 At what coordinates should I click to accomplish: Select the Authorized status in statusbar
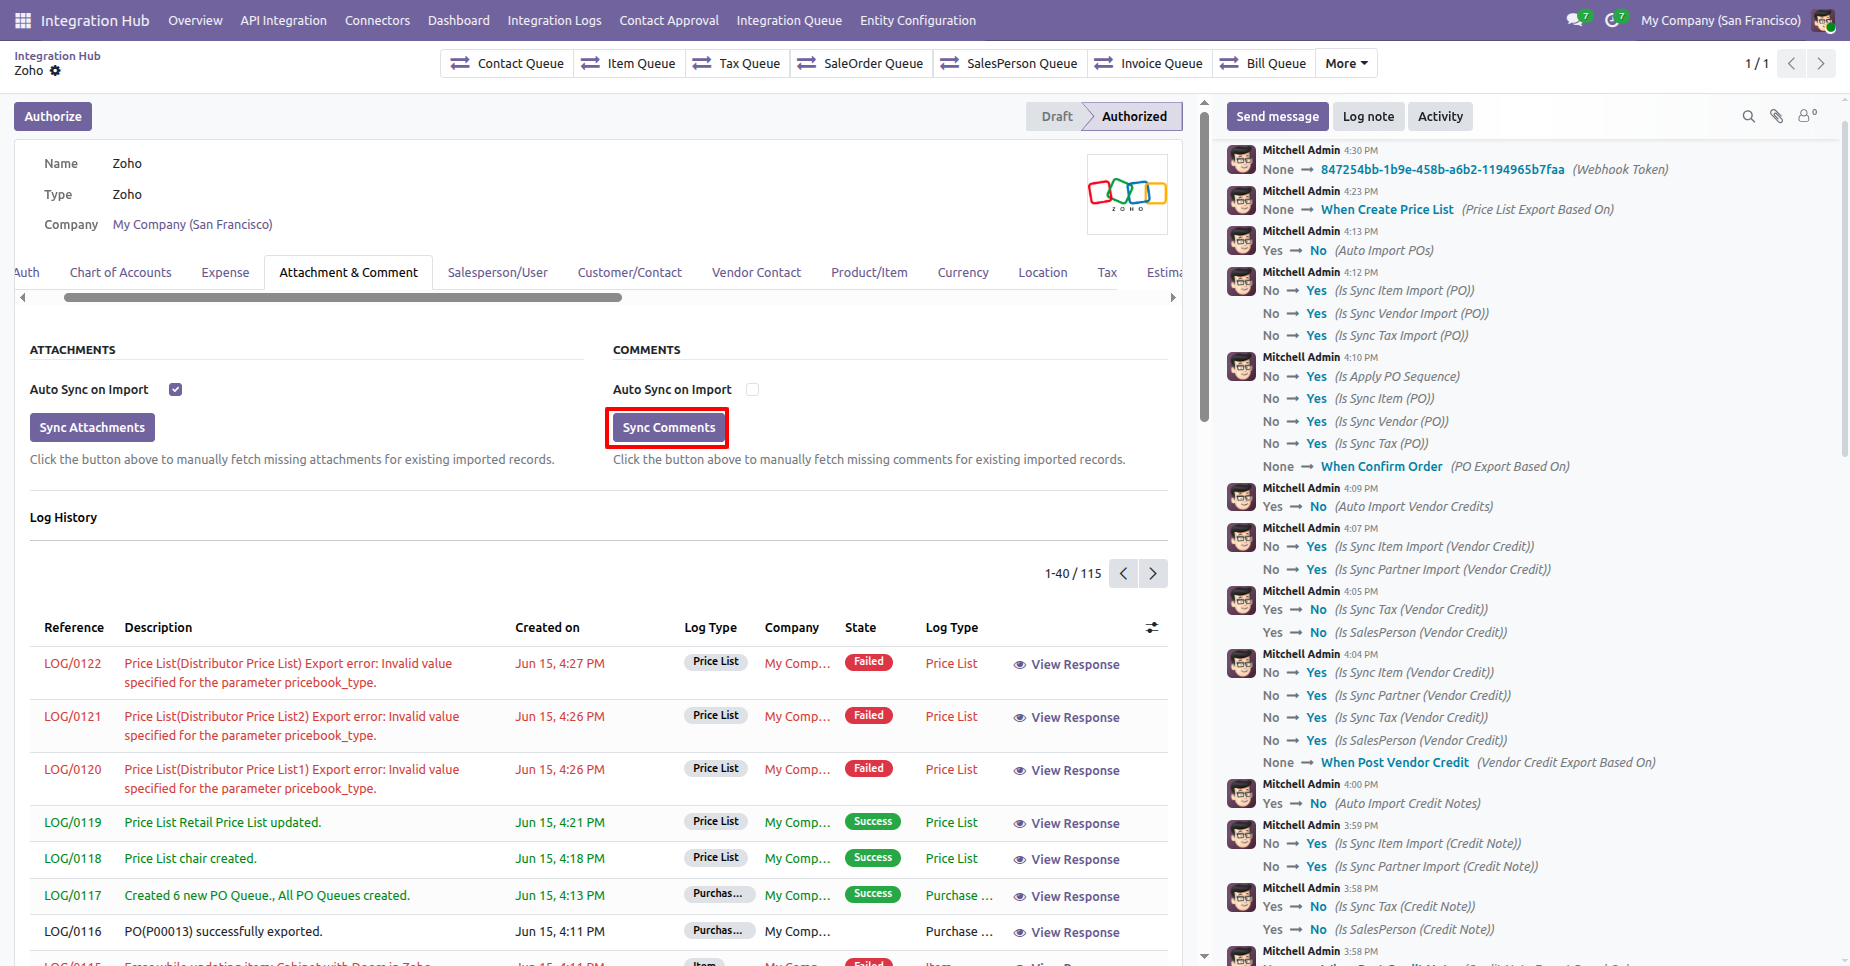[1134, 117]
